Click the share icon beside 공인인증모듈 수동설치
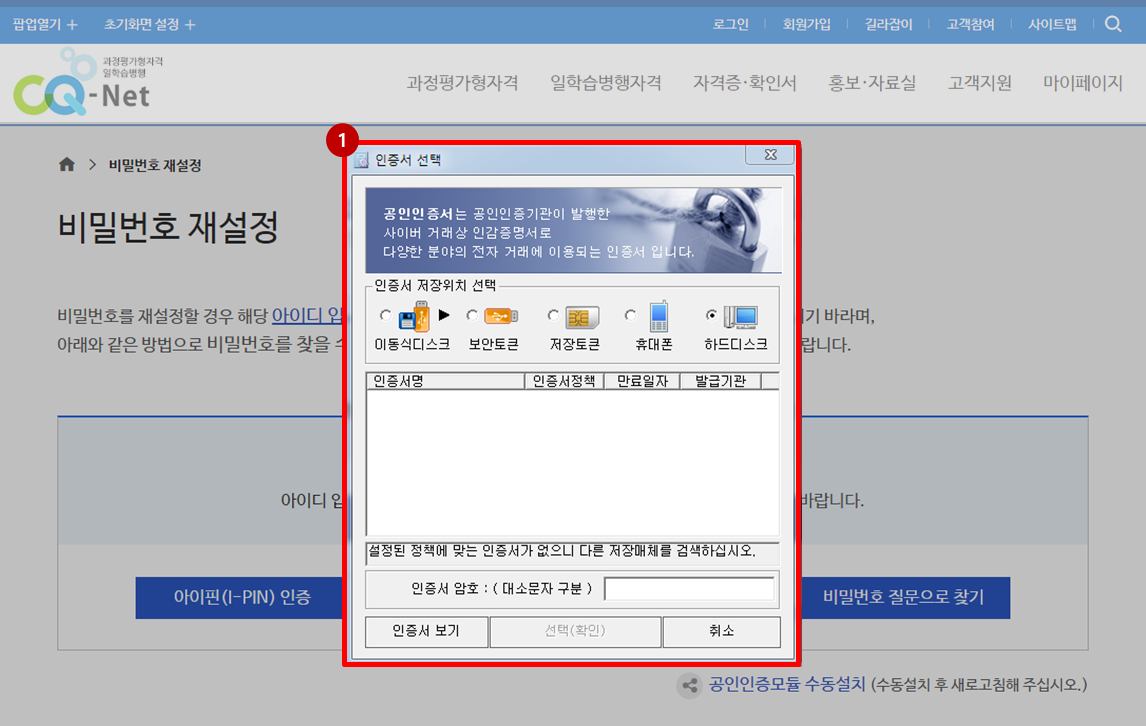This screenshot has height=726, width=1146. 688,685
